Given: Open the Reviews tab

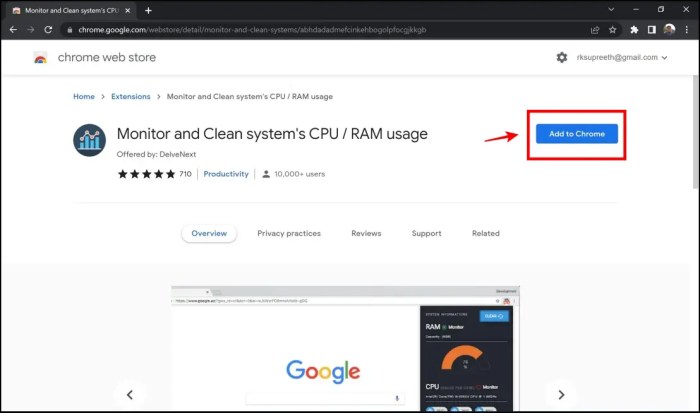Looking at the screenshot, I should coord(366,234).
